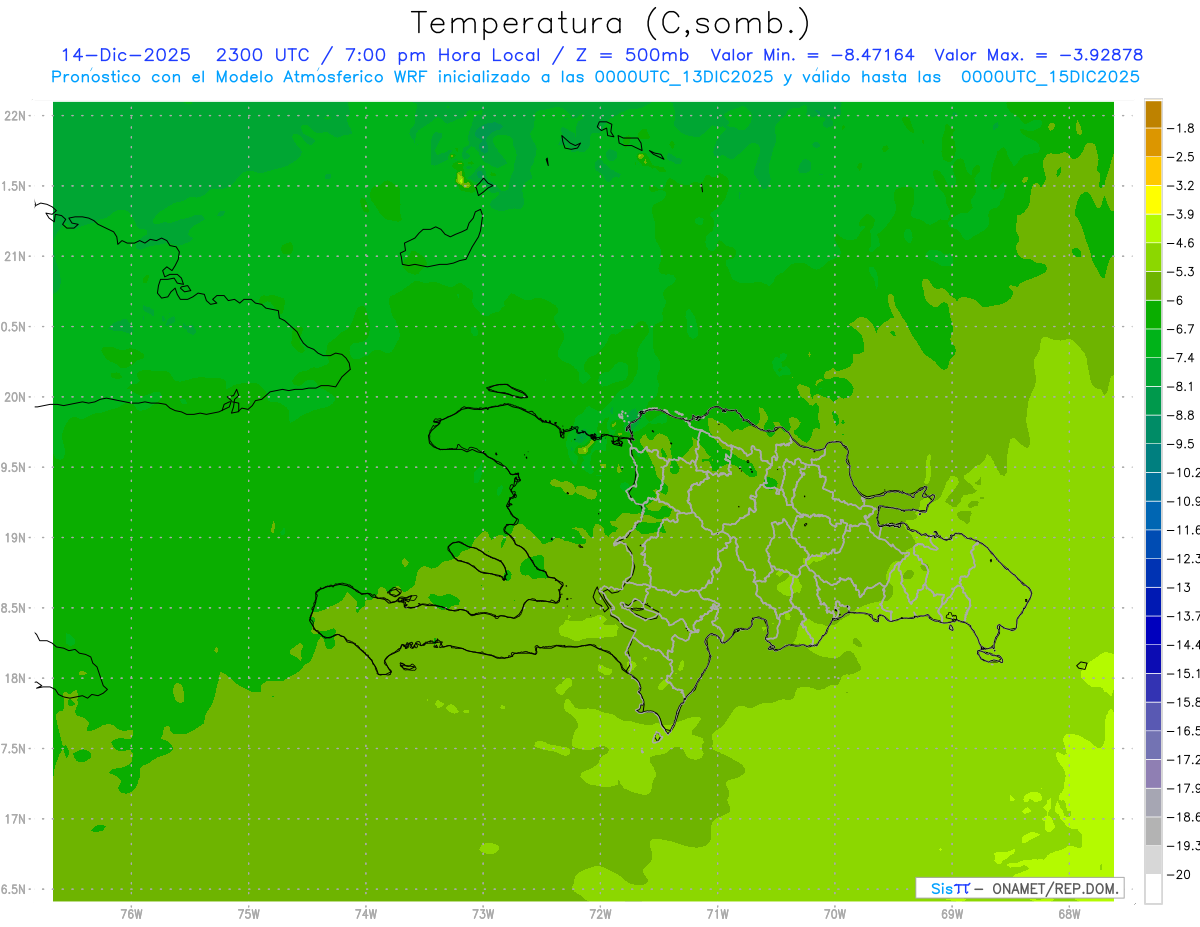Click the 72W longitude axis label
This screenshot has height=927, width=1200.
600,913
